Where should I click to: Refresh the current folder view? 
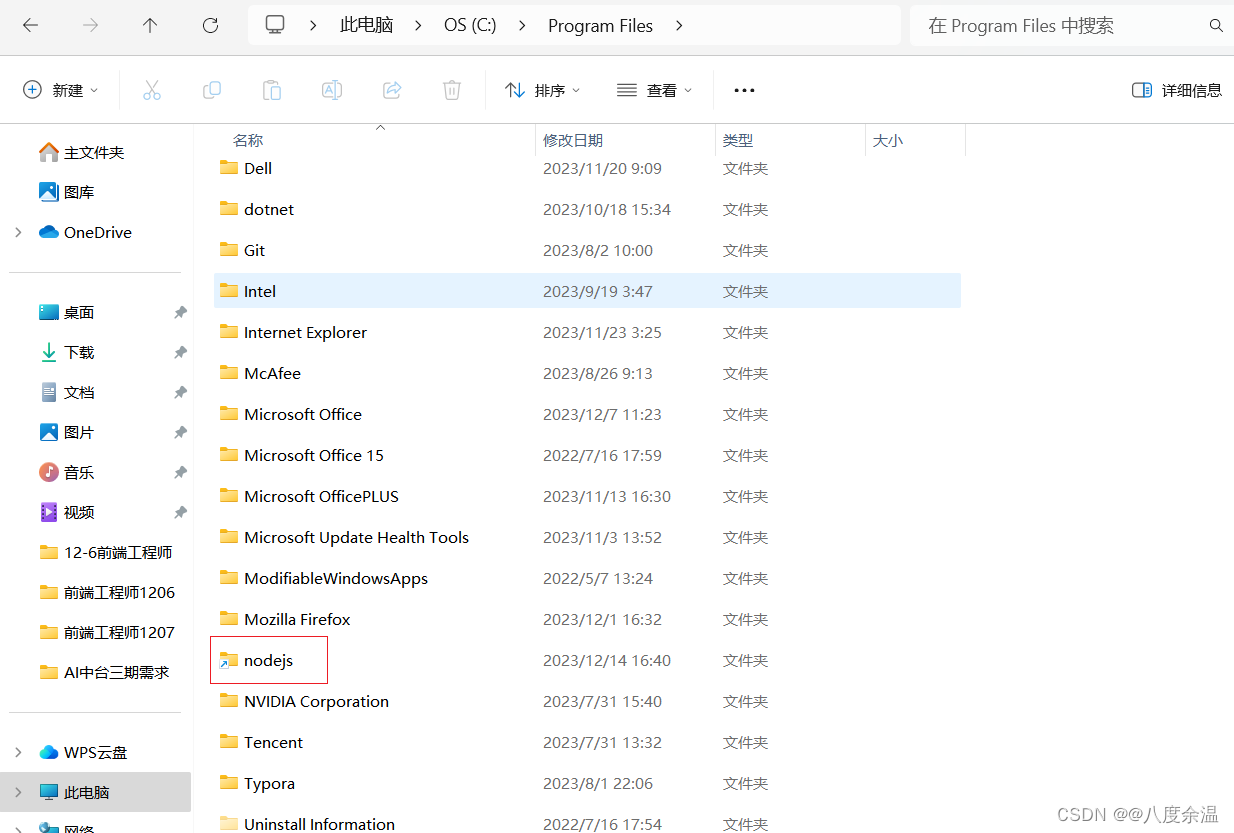click(210, 26)
